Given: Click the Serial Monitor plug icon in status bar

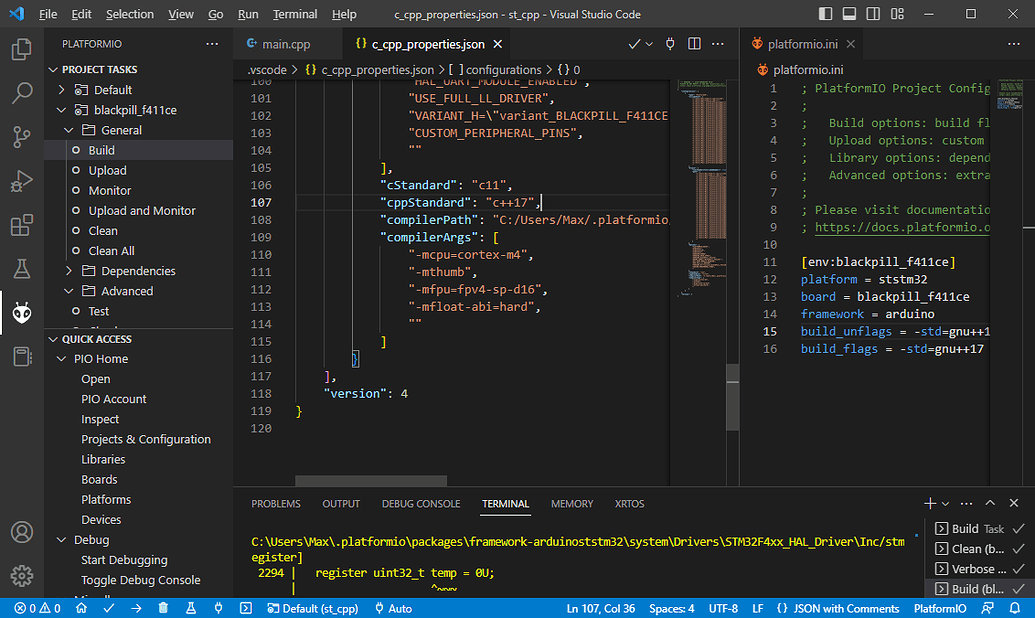Looking at the screenshot, I should [x=218, y=608].
